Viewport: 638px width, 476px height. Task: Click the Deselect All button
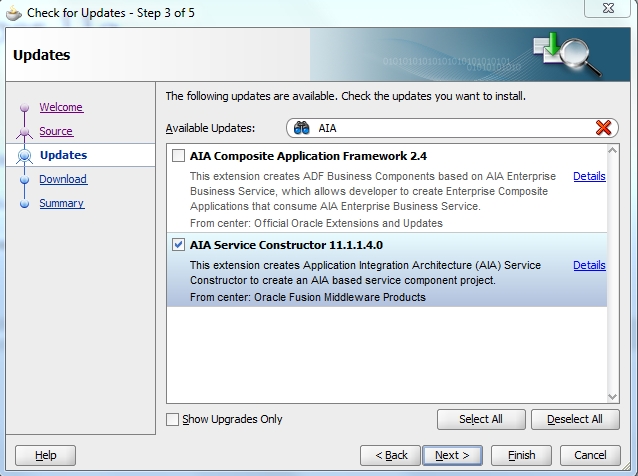point(575,419)
